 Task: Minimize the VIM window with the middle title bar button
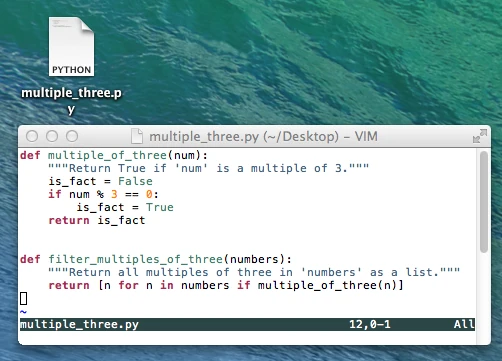coord(52,136)
